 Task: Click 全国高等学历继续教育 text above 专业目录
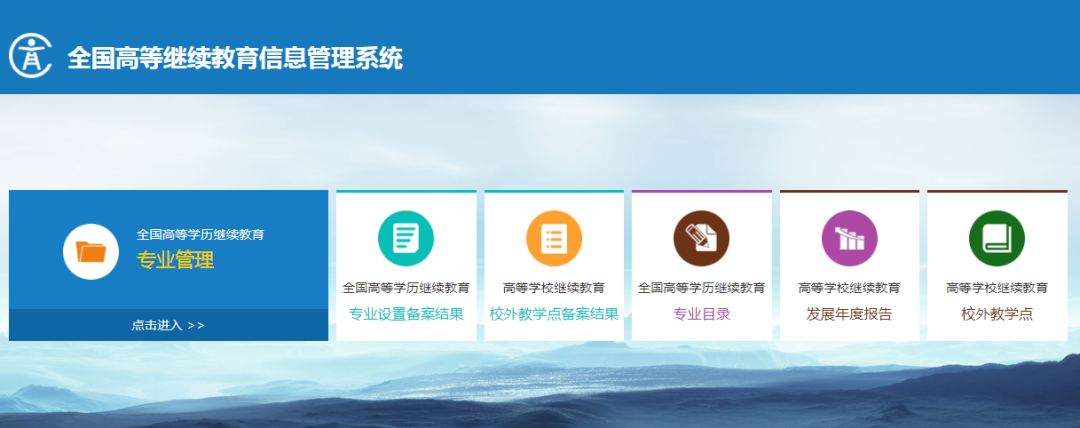[701, 288]
